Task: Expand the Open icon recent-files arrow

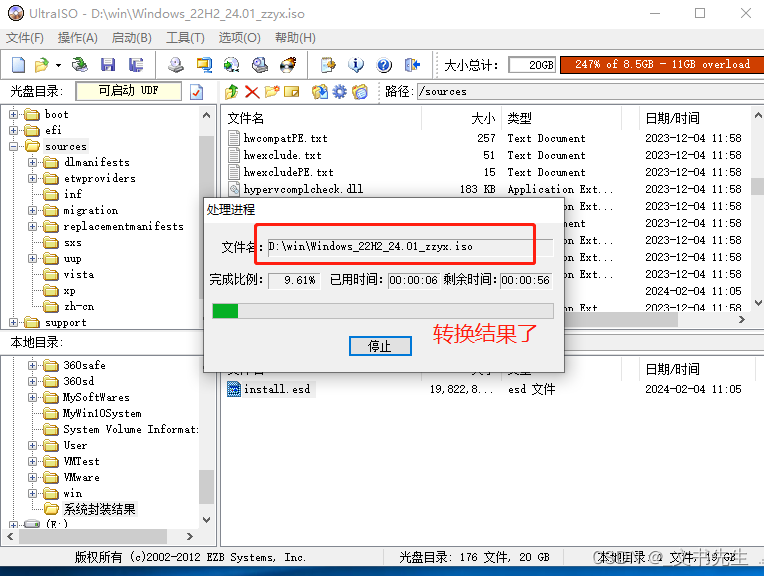Action: [x=58, y=65]
